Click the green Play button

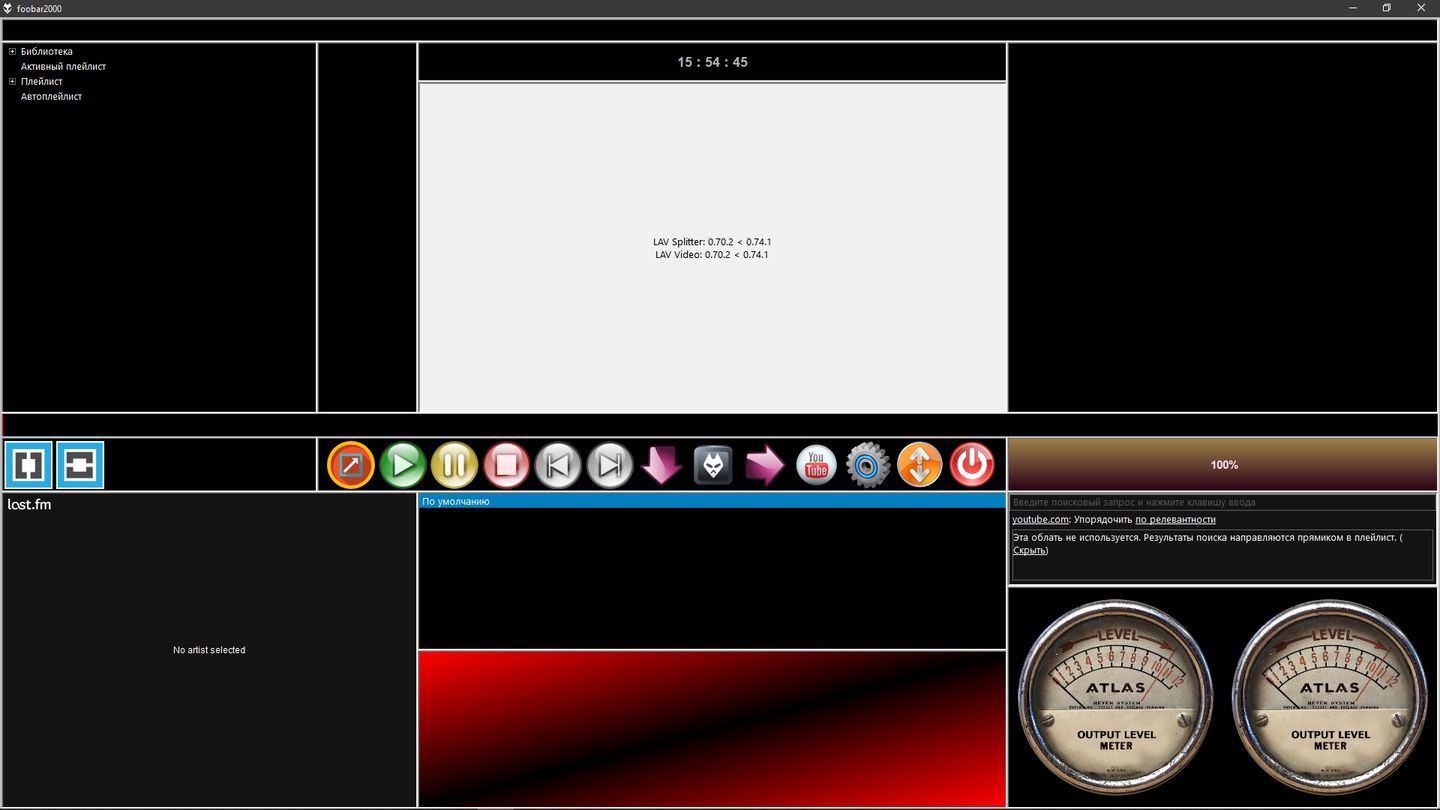403,465
